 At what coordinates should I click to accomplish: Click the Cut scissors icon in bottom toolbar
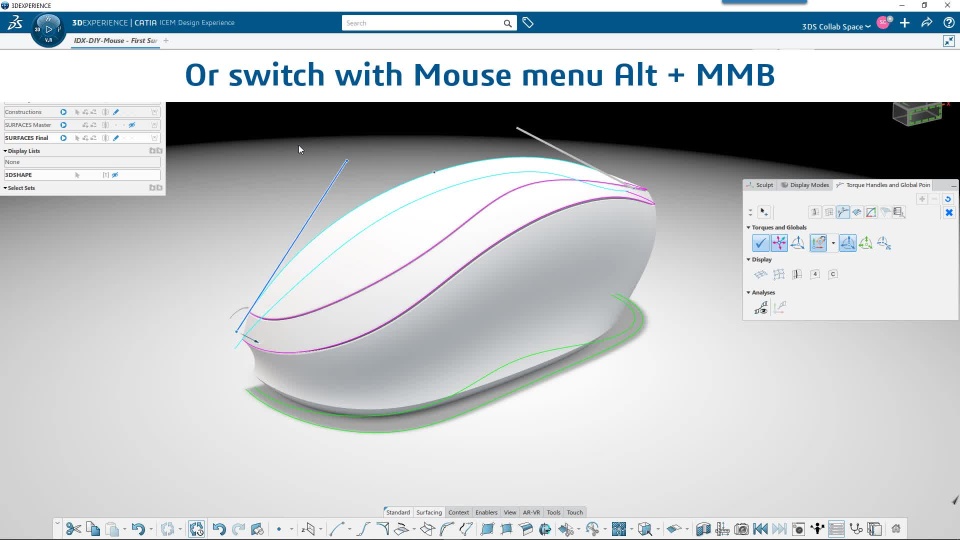pyautogui.click(x=73, y=528)
